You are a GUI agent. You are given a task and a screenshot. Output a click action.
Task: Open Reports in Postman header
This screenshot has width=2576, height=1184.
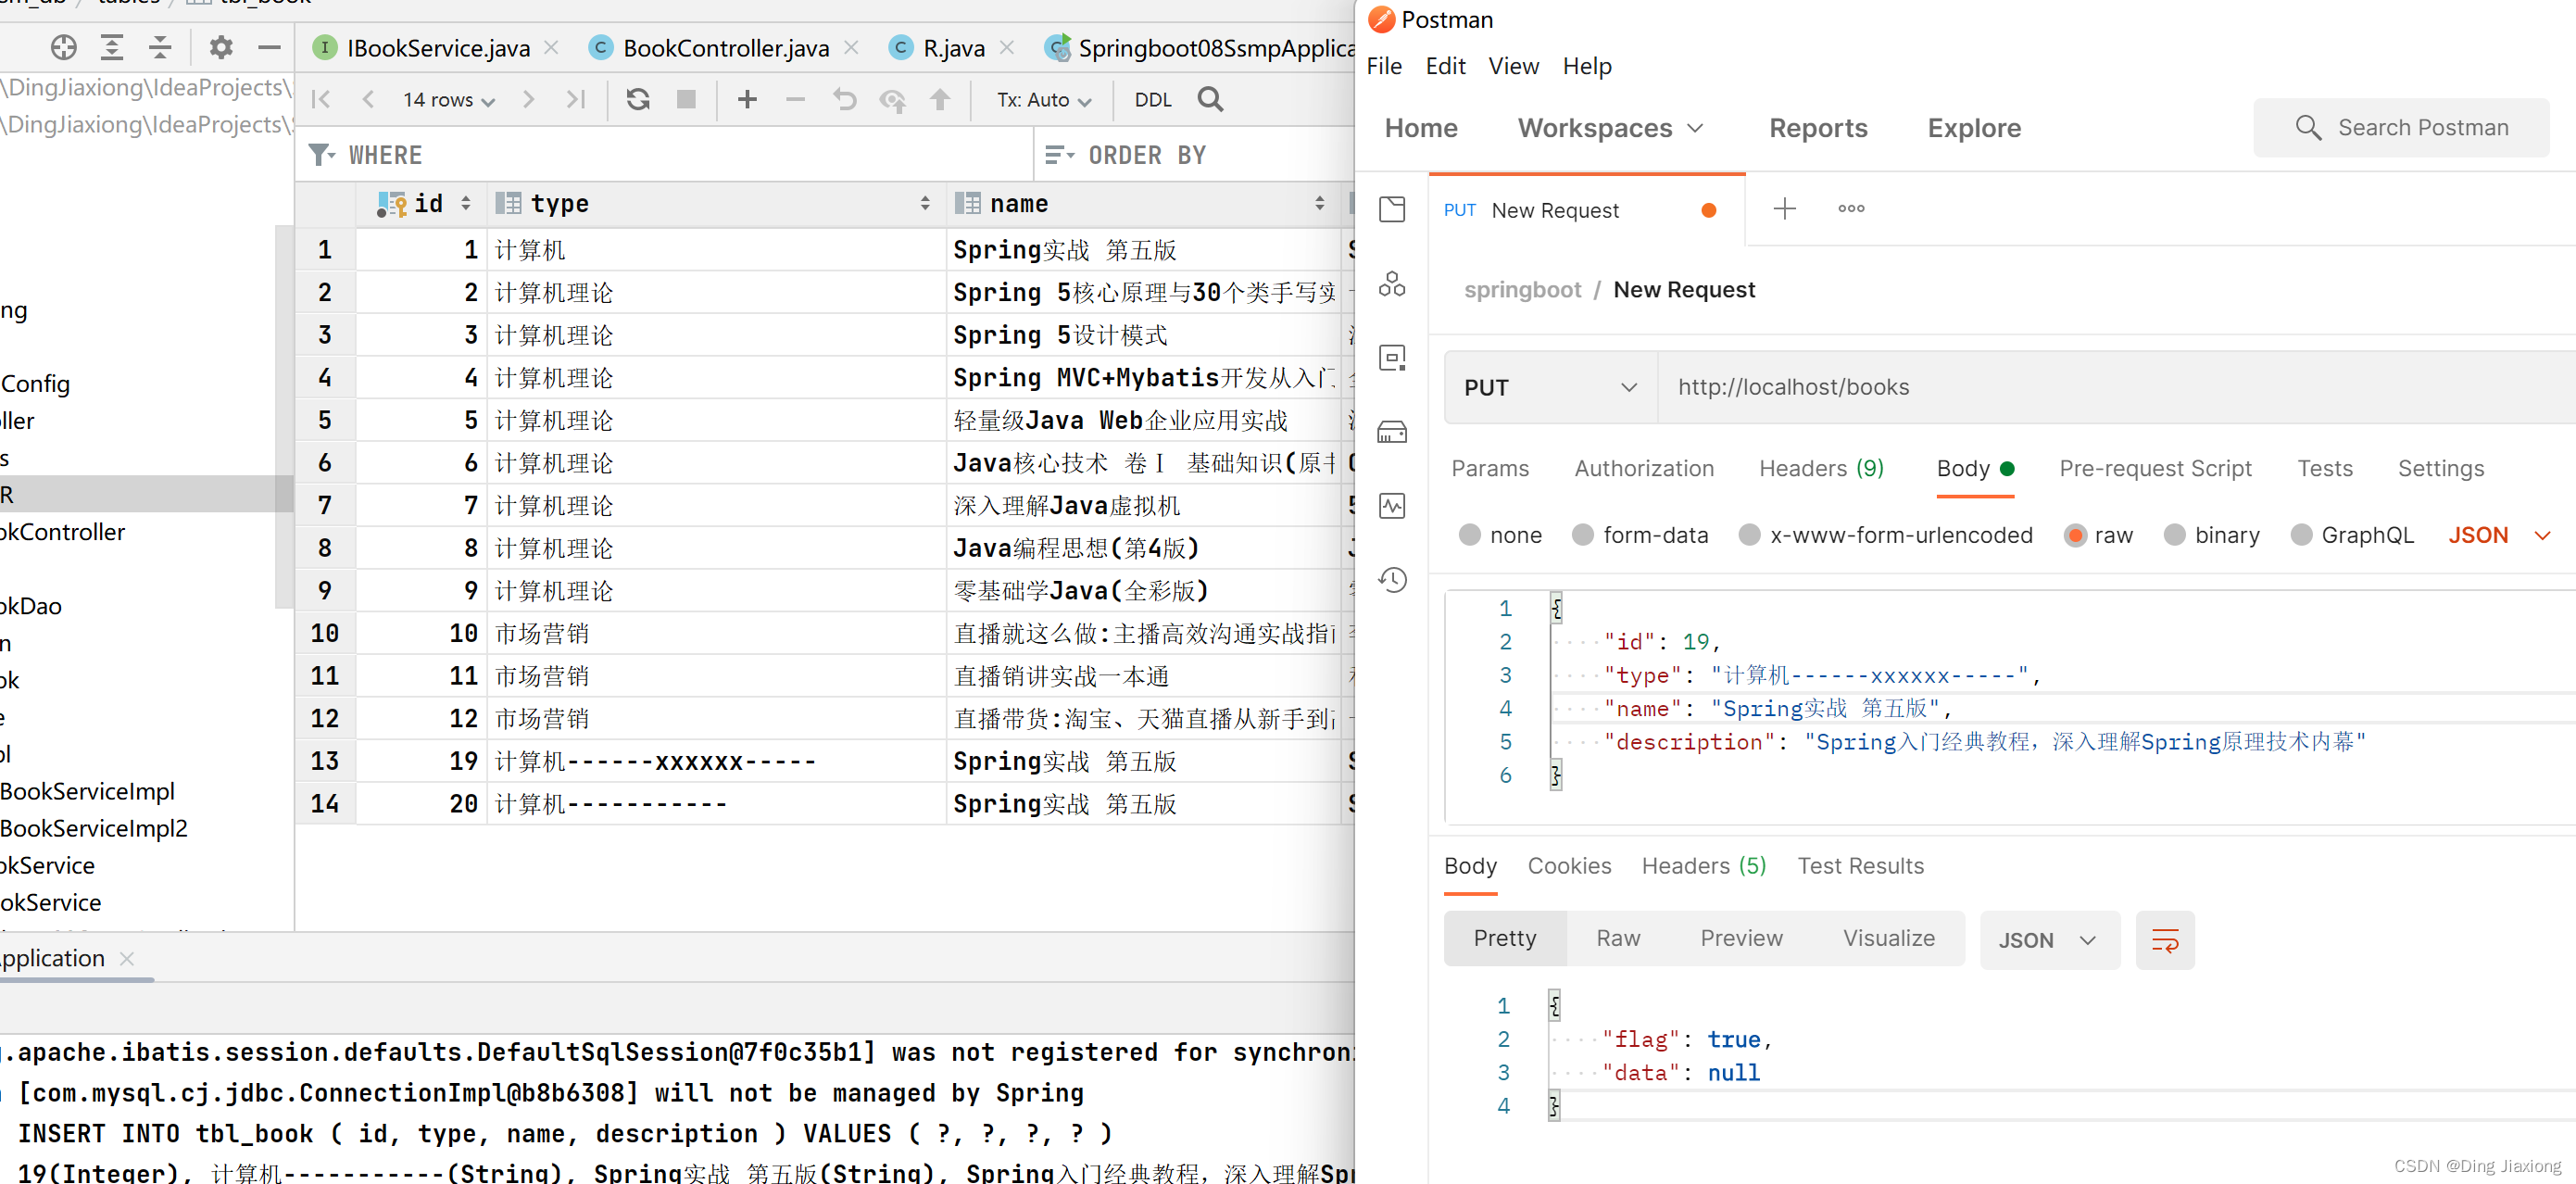click(x=1818, y=128)
